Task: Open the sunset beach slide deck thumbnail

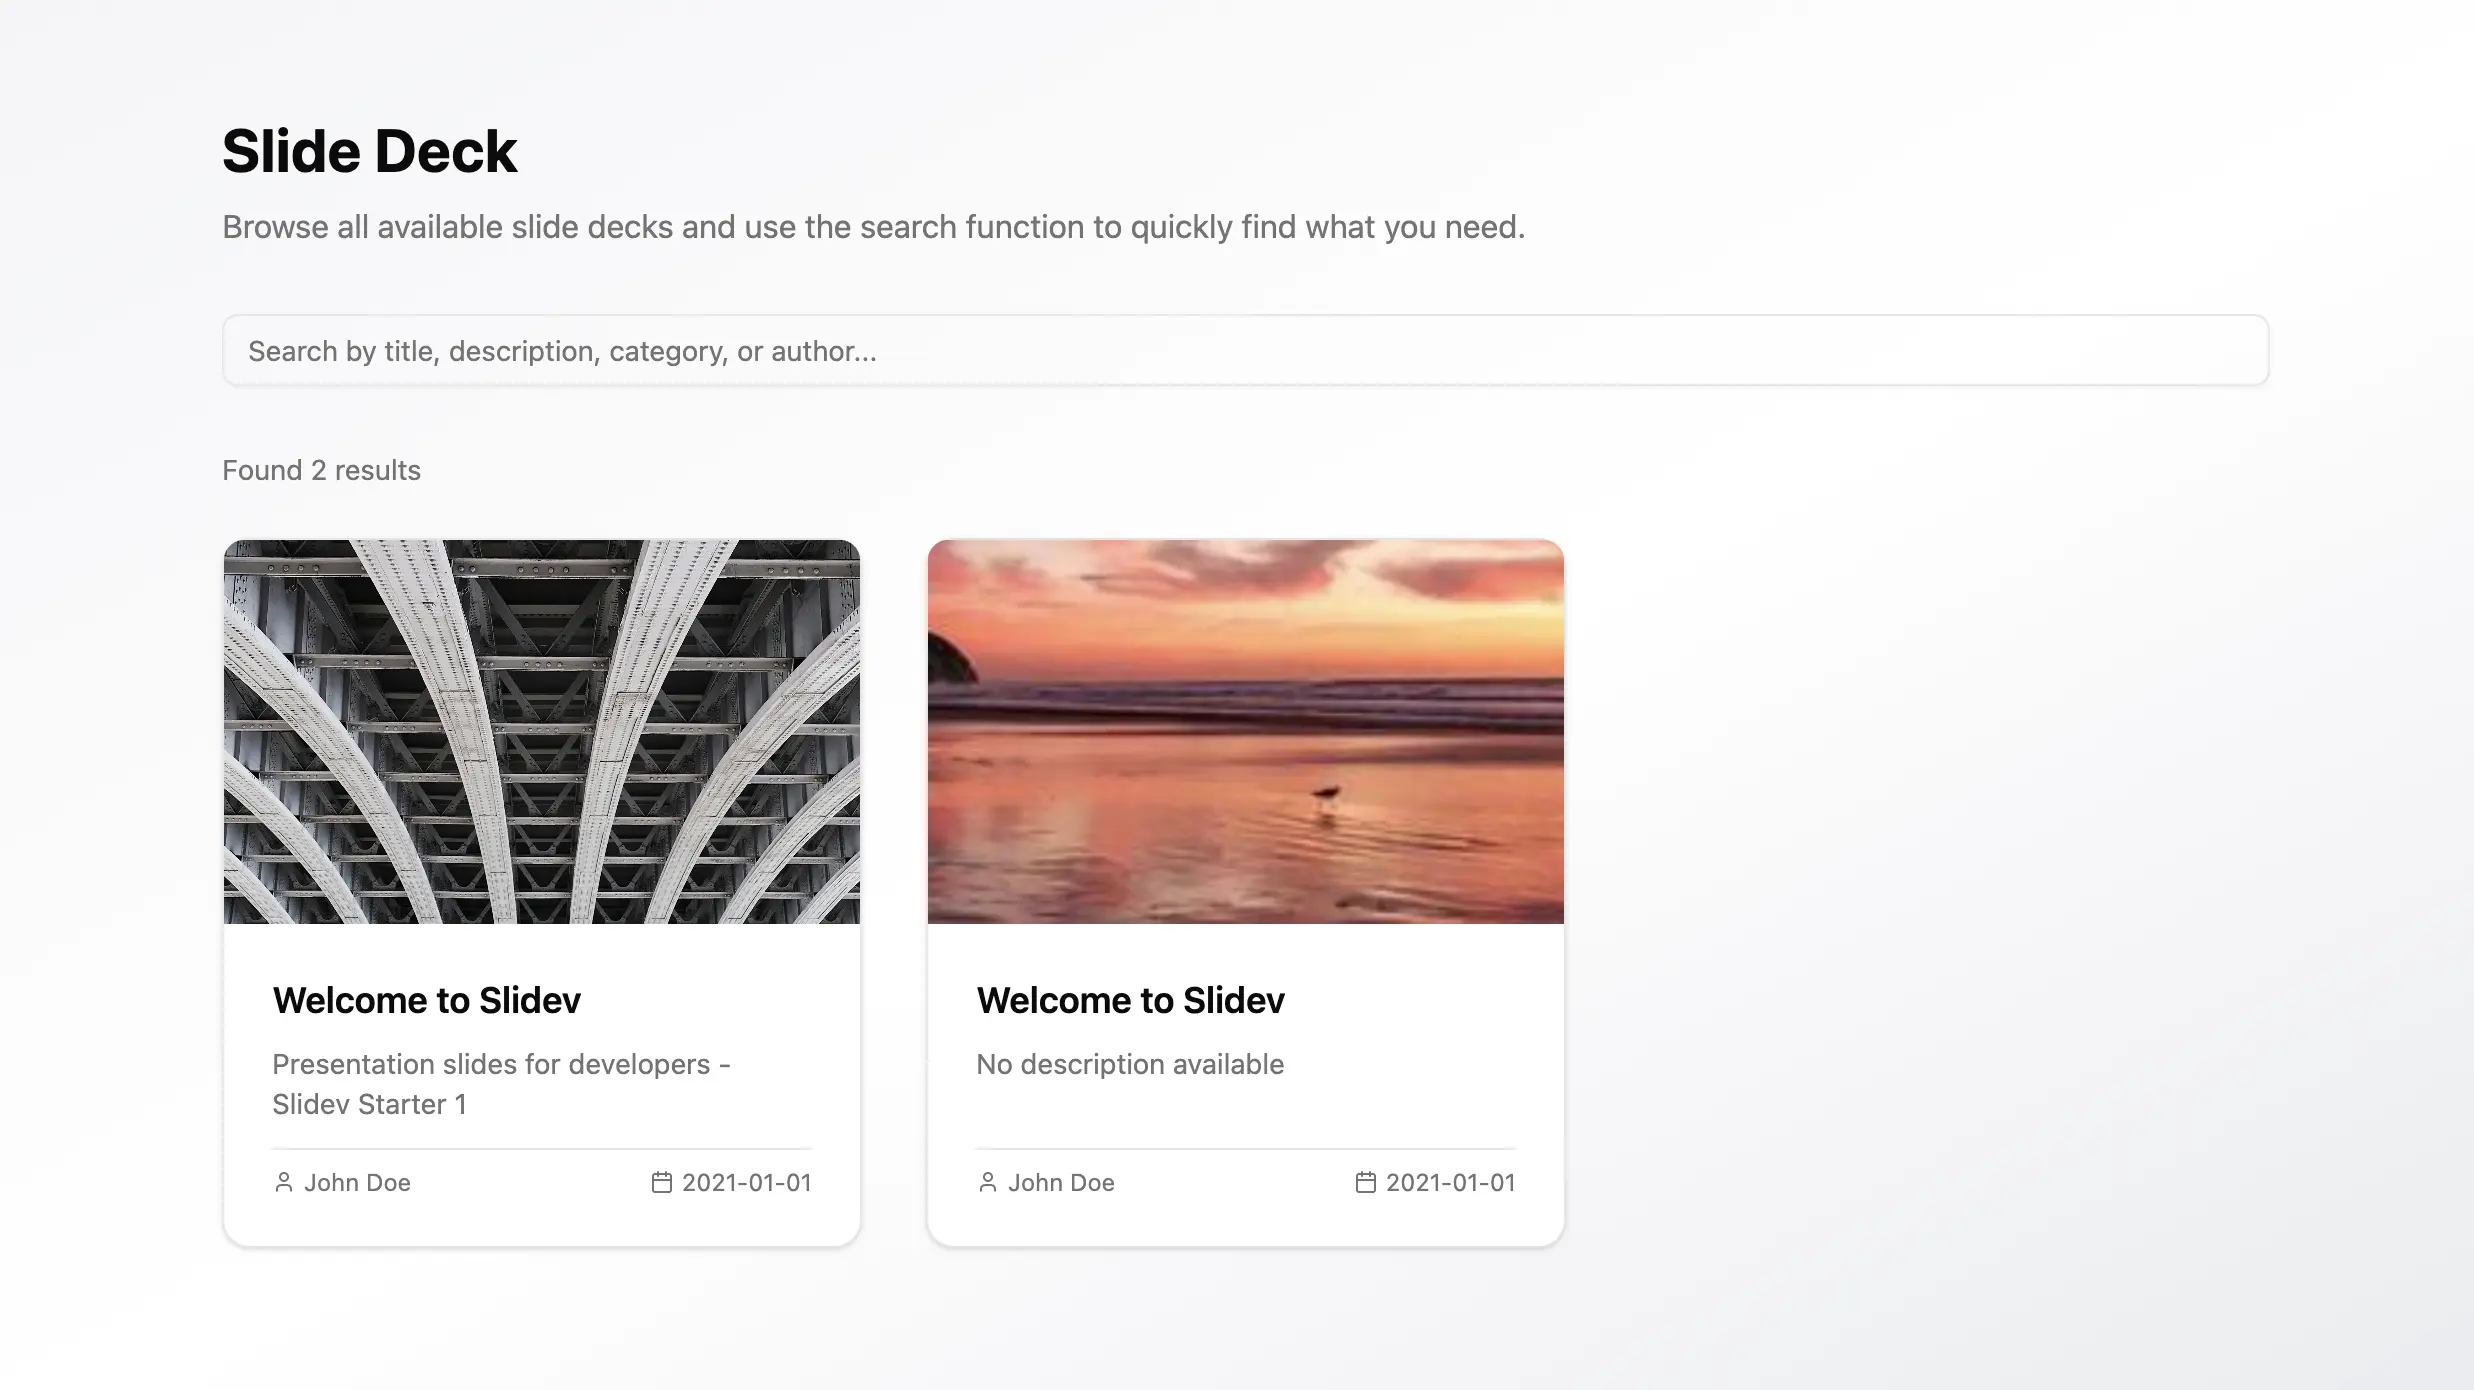Action: [x=1246, y=732]
